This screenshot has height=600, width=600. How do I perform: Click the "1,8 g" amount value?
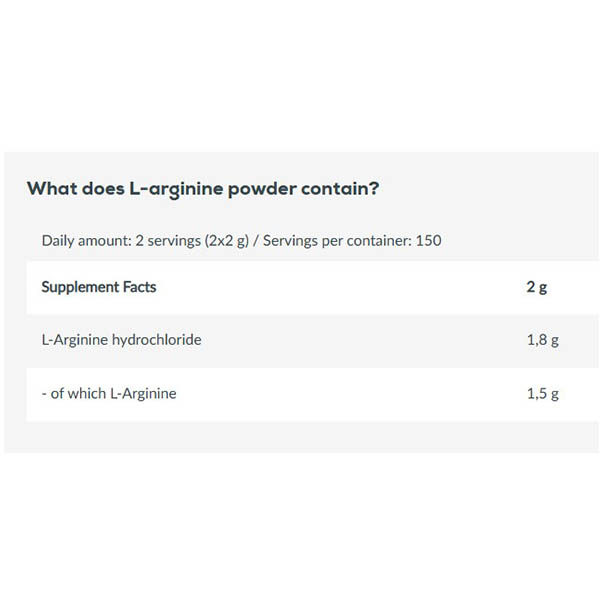click(x=542, y=340)
